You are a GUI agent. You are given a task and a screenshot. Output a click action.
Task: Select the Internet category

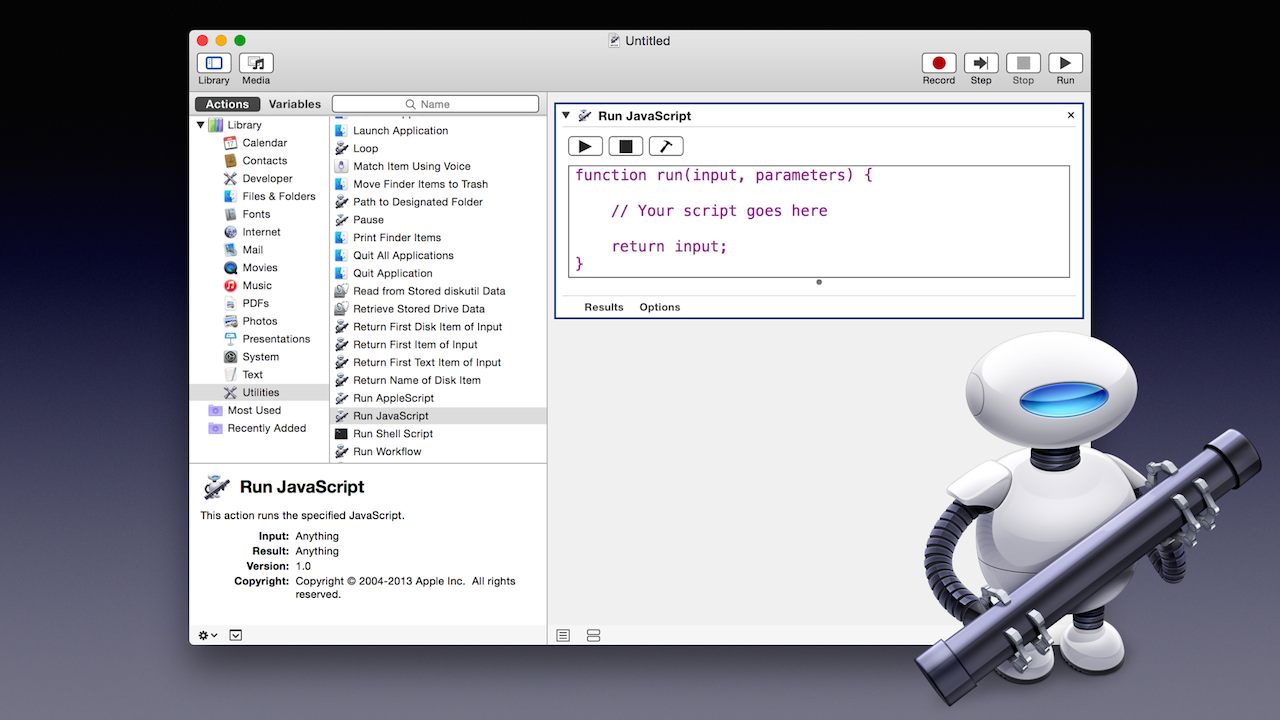(x=261, y=232)
